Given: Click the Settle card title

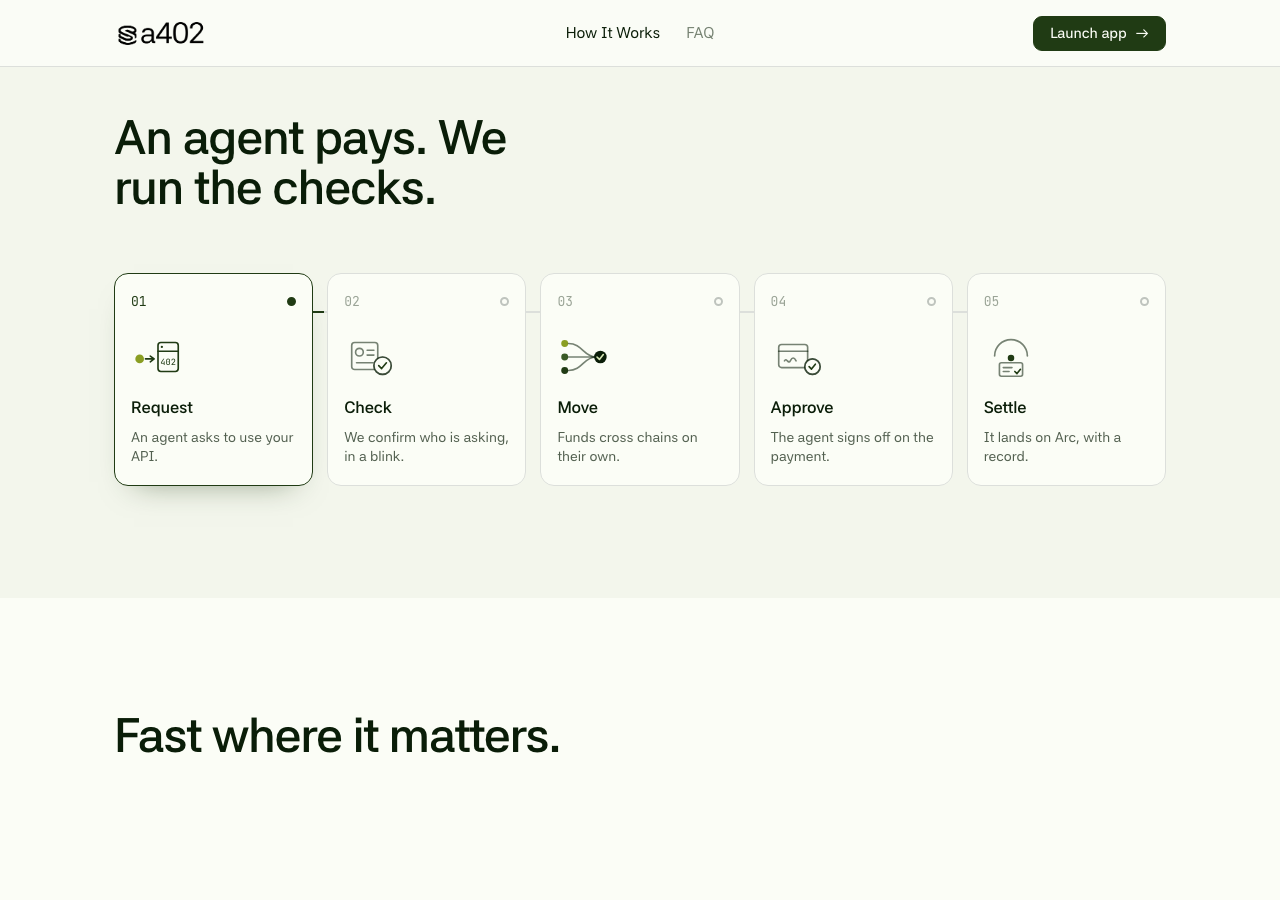Looking at the screenshot, I should click(1005, 408).
